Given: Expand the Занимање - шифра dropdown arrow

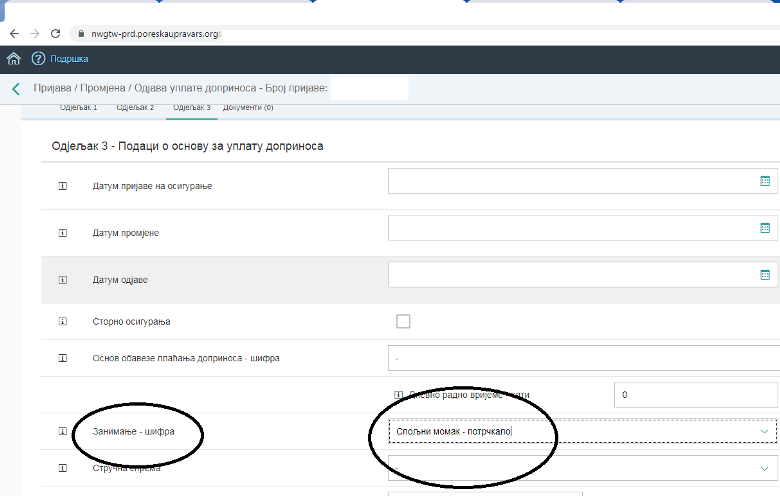Looking at the screenshot, I should pos(765,431).
